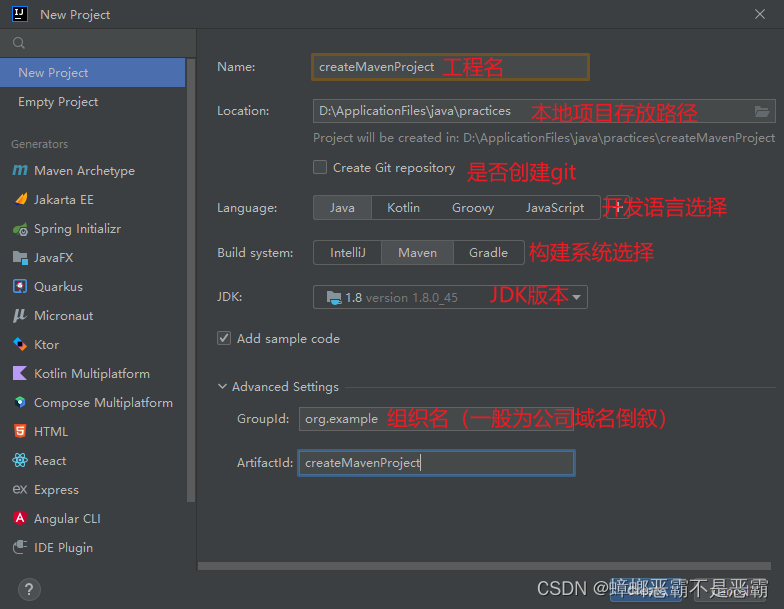The height and width of the screenshot is (609, 784).
Task: Choose Gradle build system
Action: tap(488, 252)
